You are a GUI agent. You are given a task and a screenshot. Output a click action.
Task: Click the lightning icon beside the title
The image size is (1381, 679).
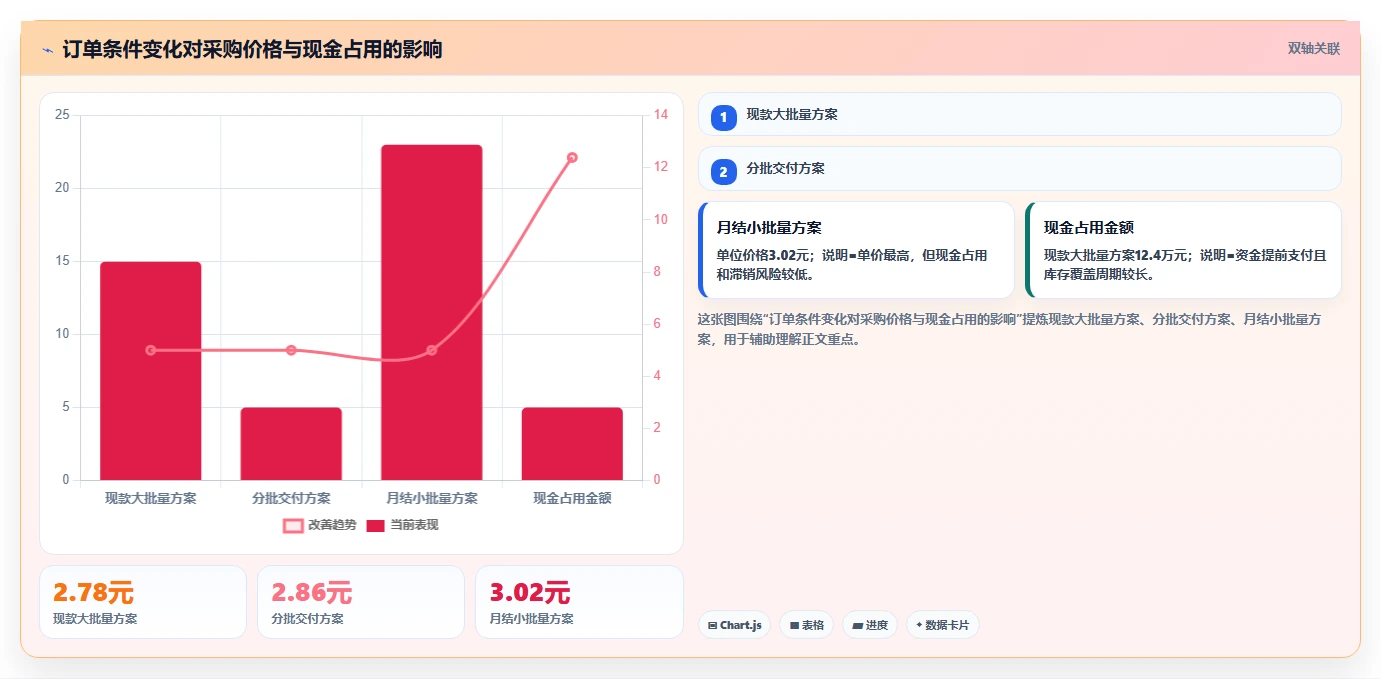[47, 50]
